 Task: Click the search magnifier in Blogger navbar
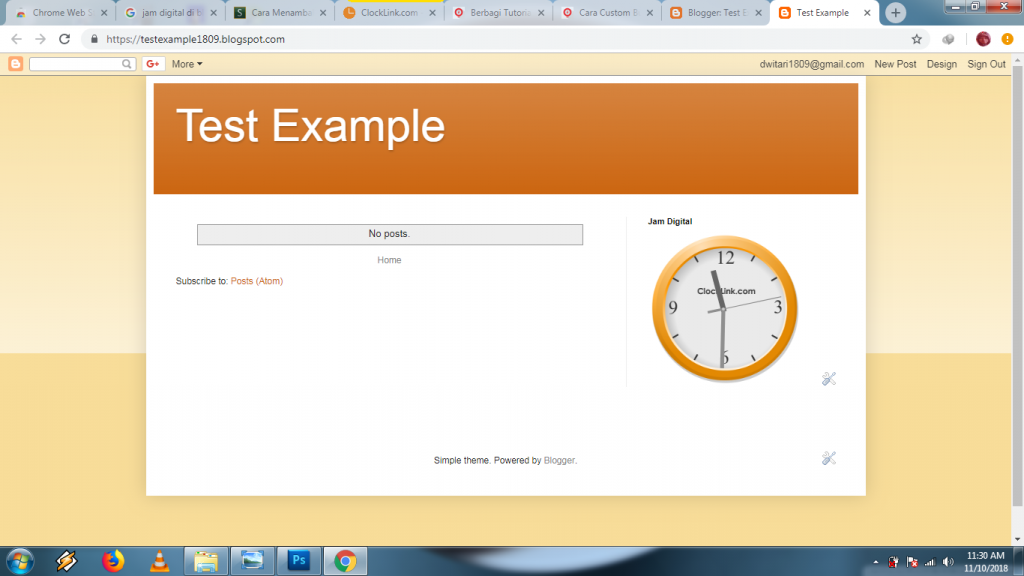tap(127, 64)
